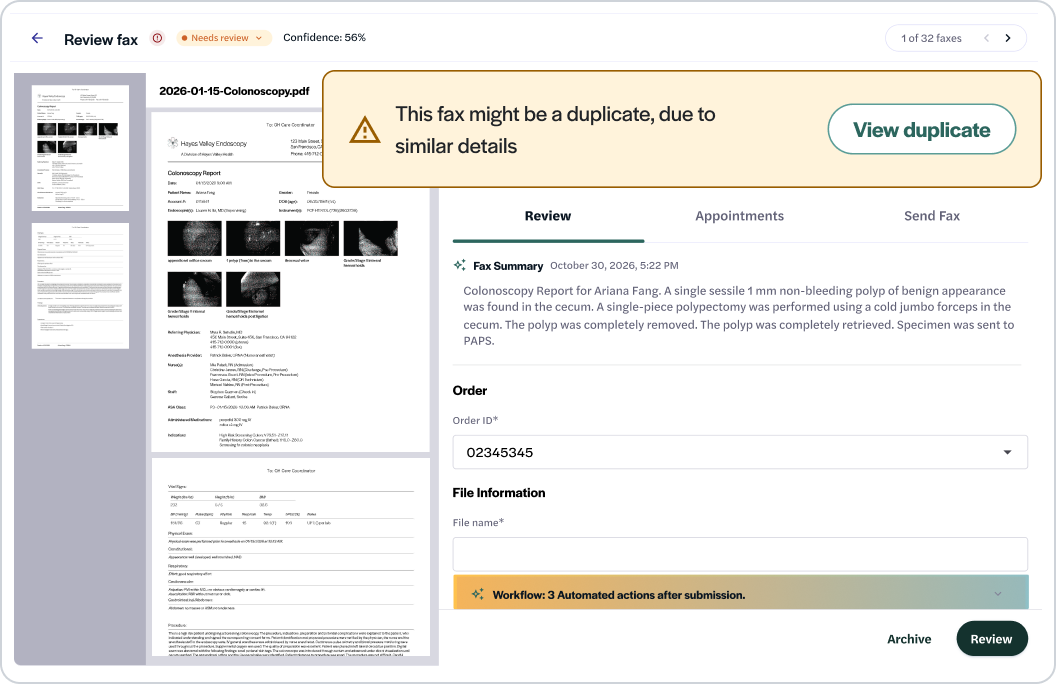Select the first page thumbnail
The height and width of the screenshot is (684, 1056).
[80, 147]
